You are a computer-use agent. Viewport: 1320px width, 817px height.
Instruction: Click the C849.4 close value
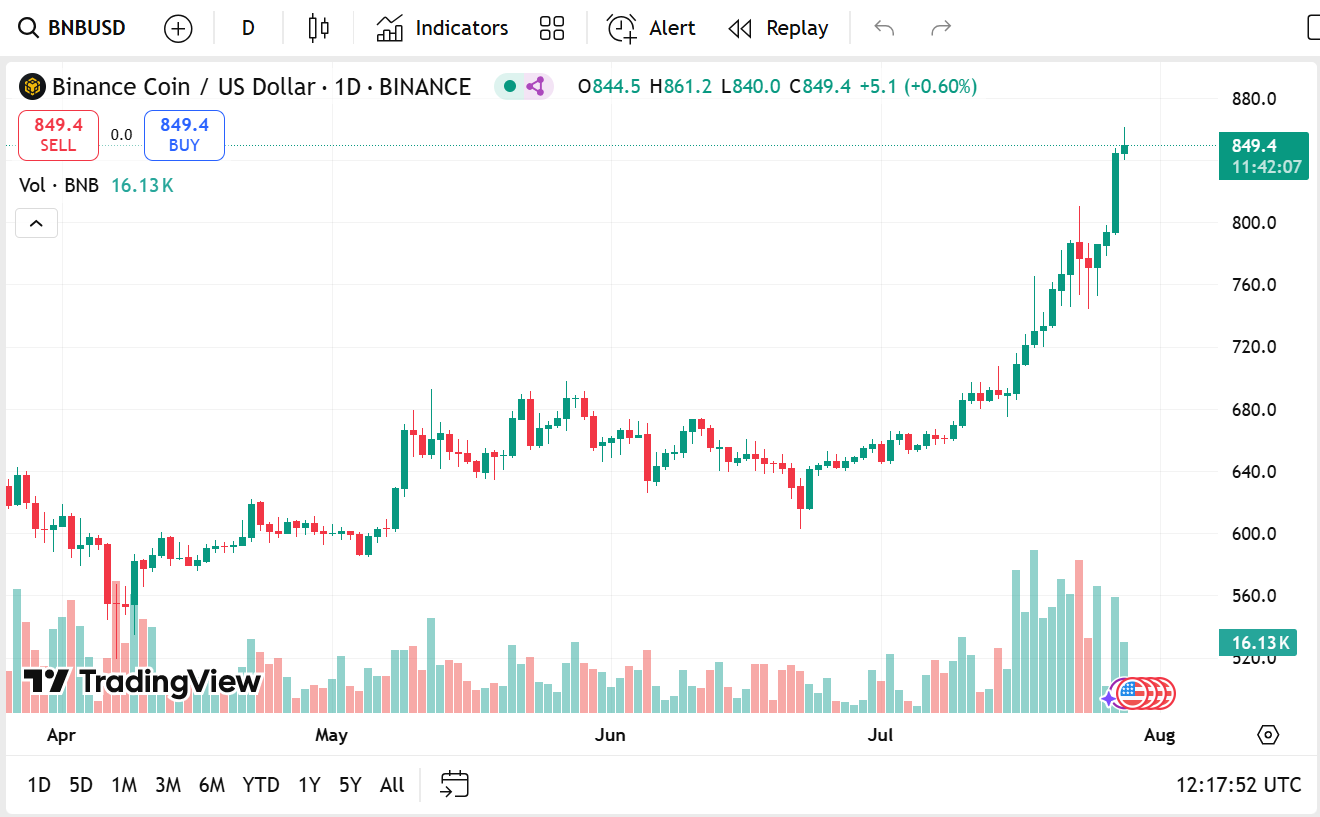point(820,87)
